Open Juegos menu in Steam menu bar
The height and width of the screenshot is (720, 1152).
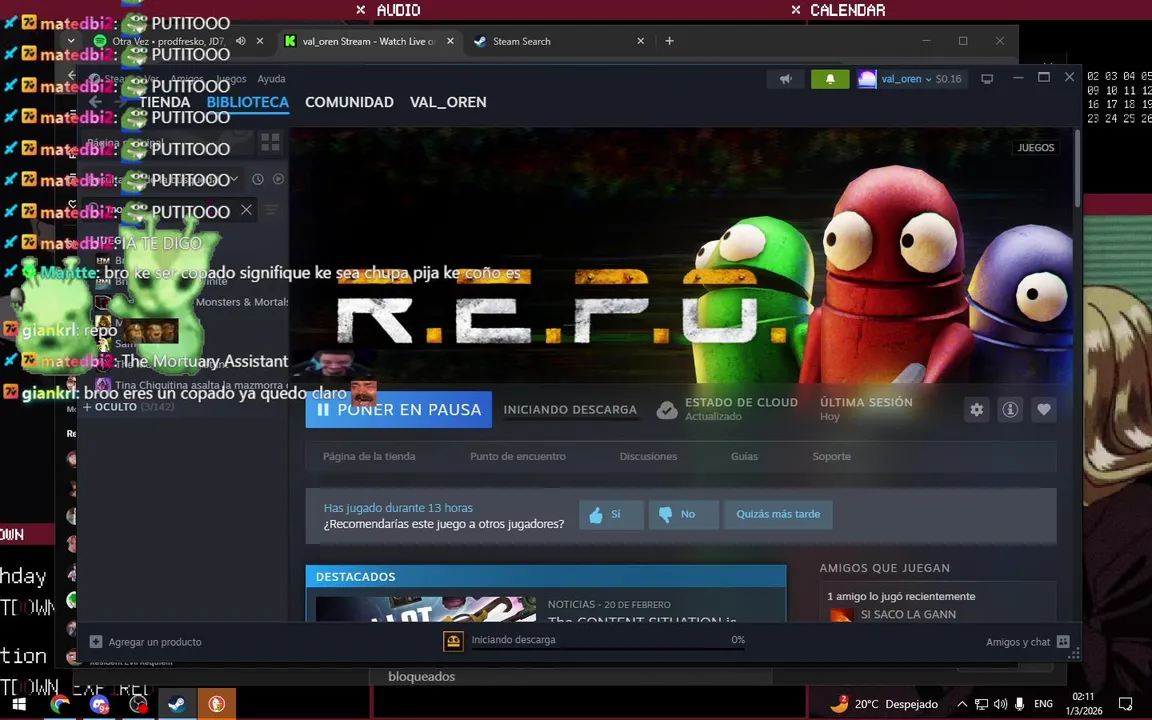click(x=231, y=79)
